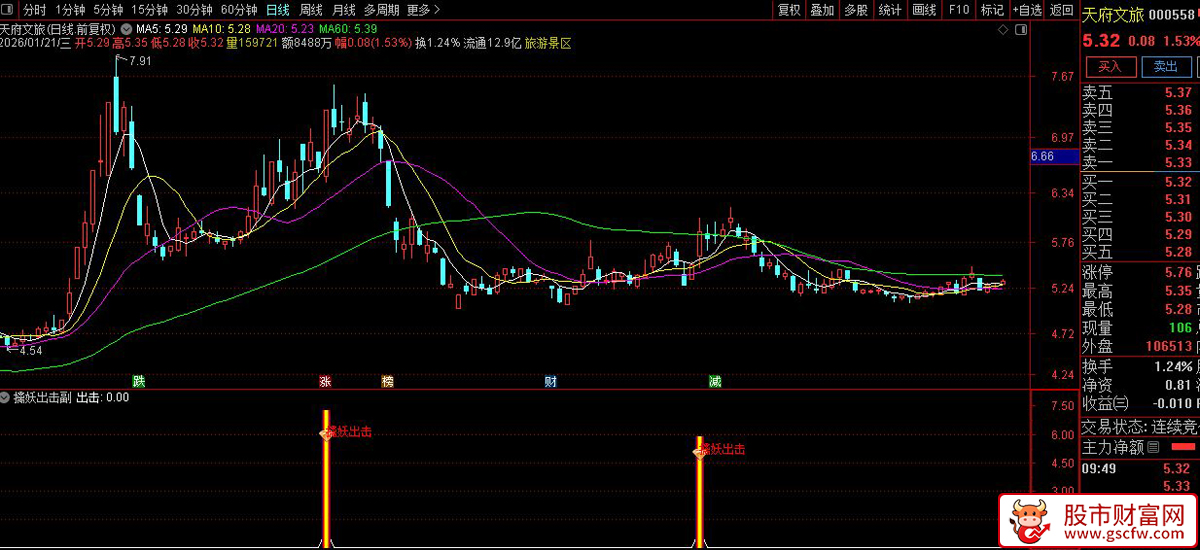The width and height of the screenshot is (1200, 550).
Task: Click the 榜 marker below the chart
Action: [x=387, y=381]
